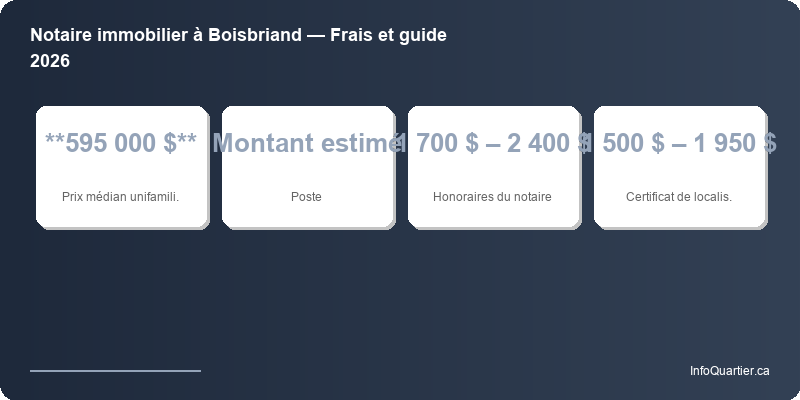Select the 'Prix médian unifamili.' label
This screenshot has width=800, height=400.
[x=121, y=197]
